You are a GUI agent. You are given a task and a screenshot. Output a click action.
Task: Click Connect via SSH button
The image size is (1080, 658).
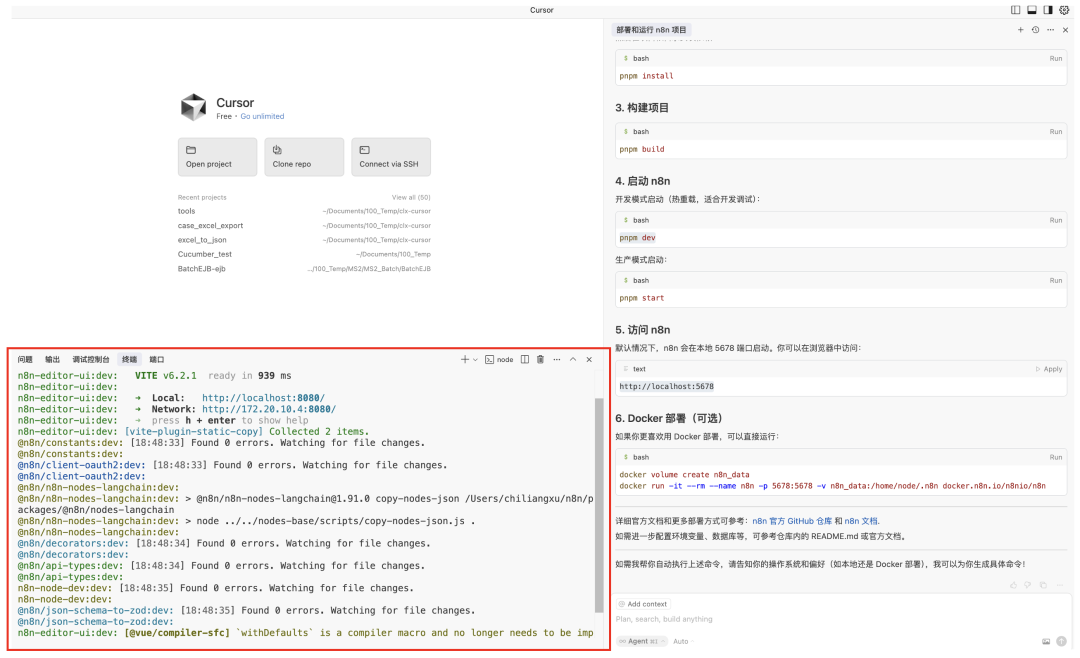391,157
